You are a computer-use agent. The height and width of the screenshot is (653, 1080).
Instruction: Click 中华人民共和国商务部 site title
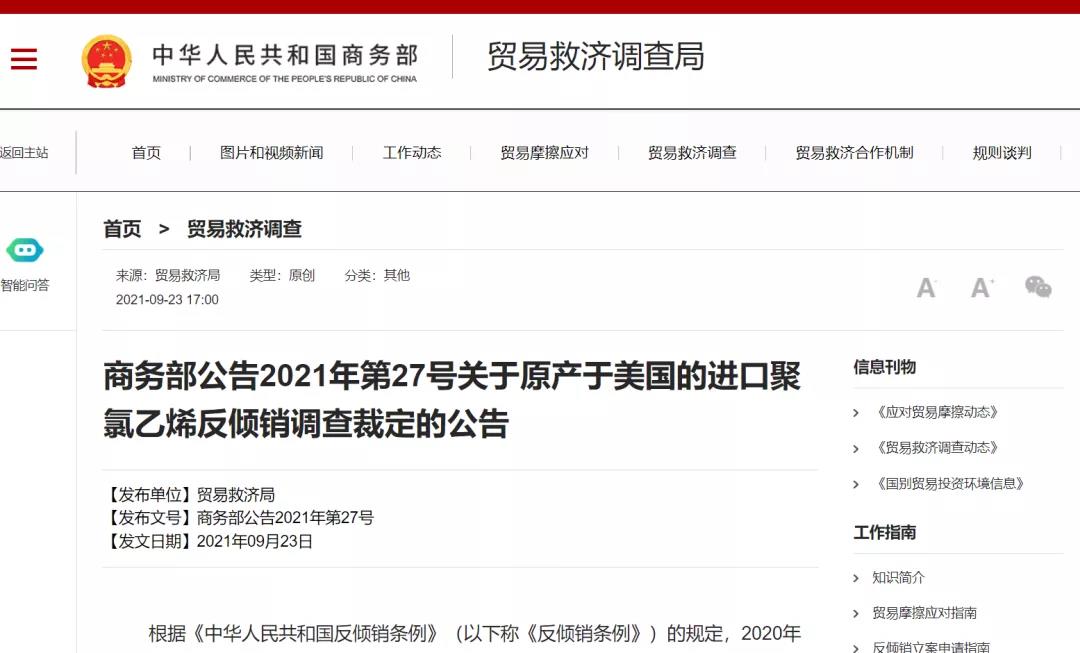tap(285, 55)
